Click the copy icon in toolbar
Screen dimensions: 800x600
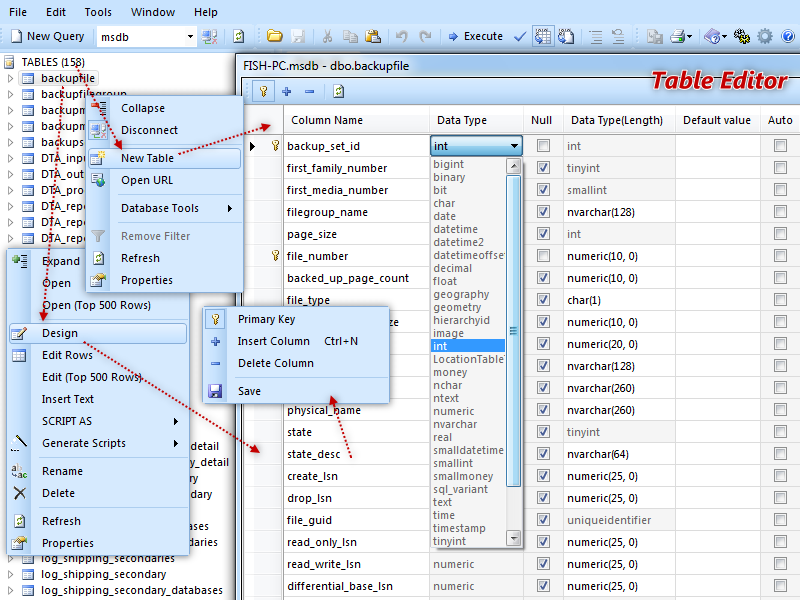click(350, 36)
